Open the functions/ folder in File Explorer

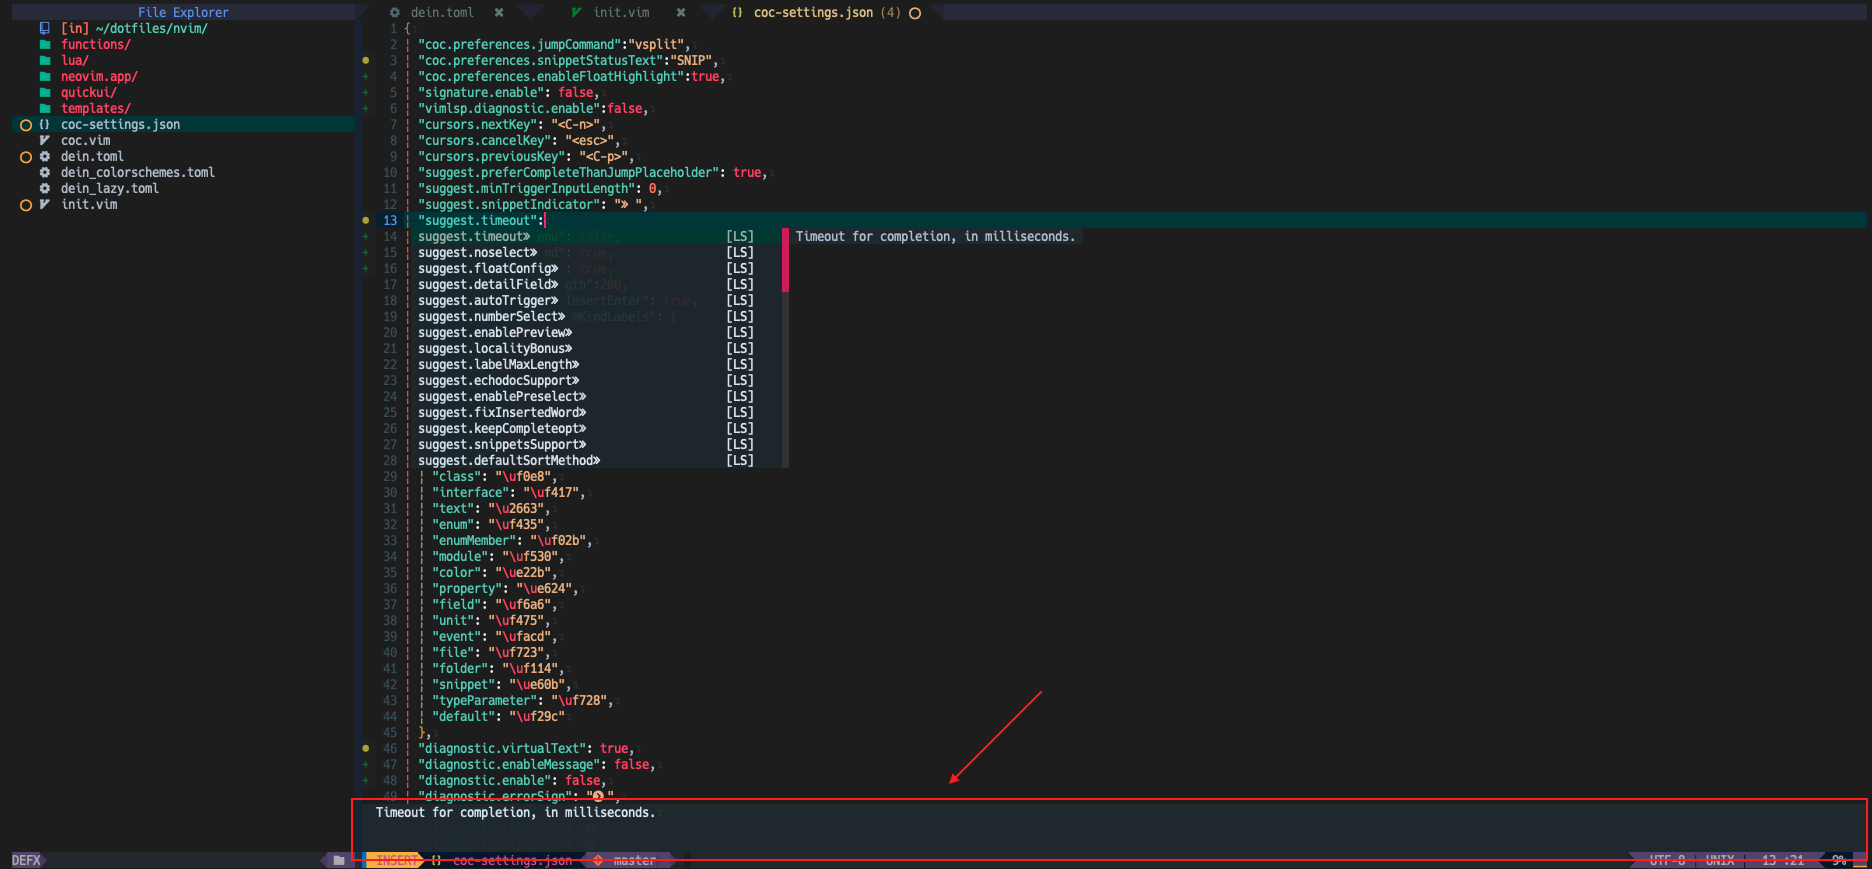pyautogui.click(x=95, y=45)
